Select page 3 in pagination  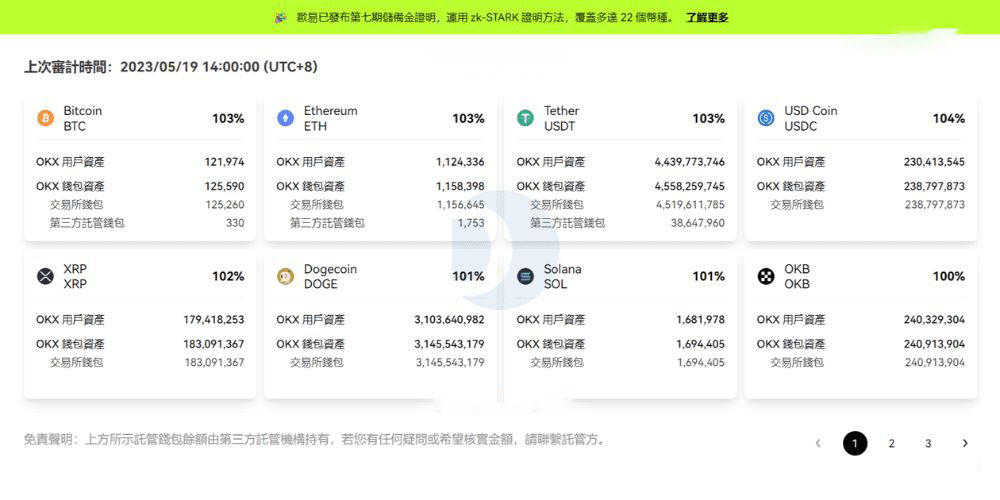[928, 443]
